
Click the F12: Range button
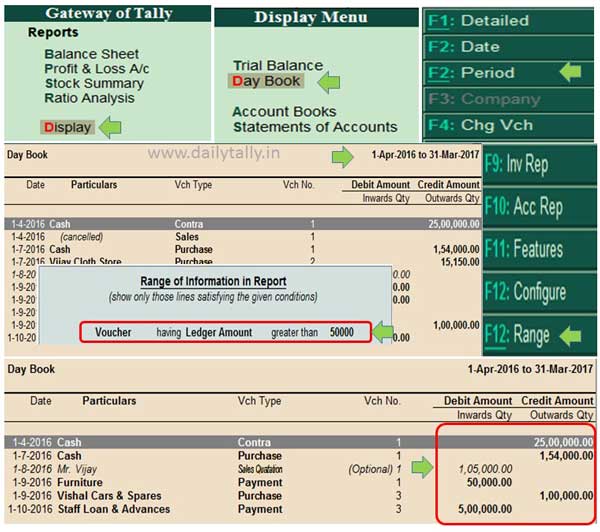[540, 335]
